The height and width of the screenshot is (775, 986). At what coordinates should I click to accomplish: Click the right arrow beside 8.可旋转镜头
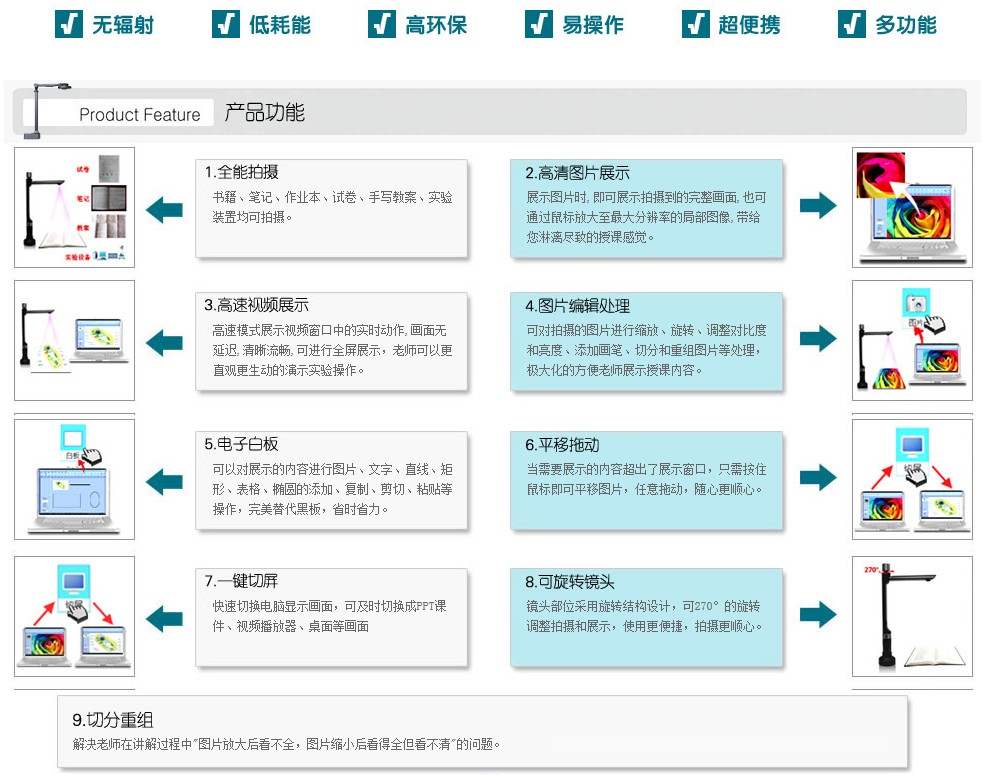818,615
